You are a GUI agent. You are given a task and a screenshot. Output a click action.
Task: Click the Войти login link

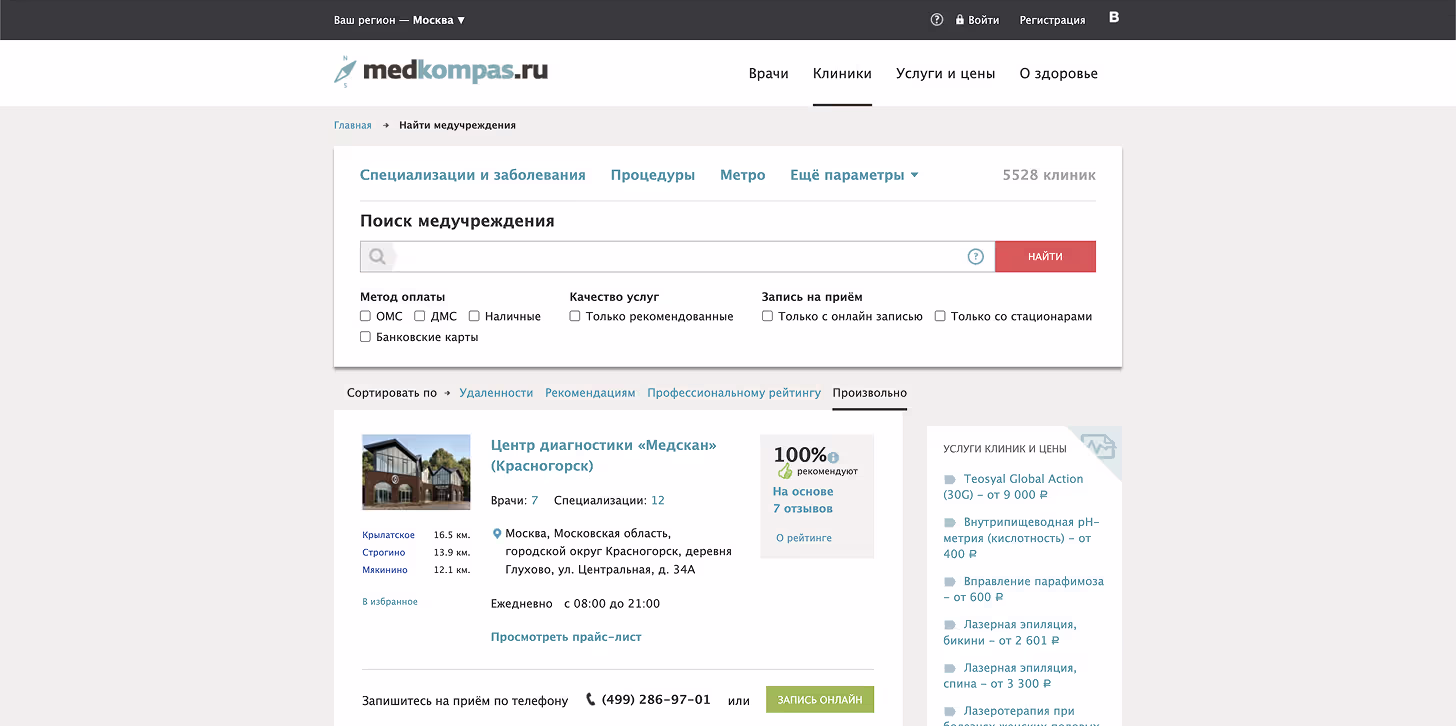(984, 20)
